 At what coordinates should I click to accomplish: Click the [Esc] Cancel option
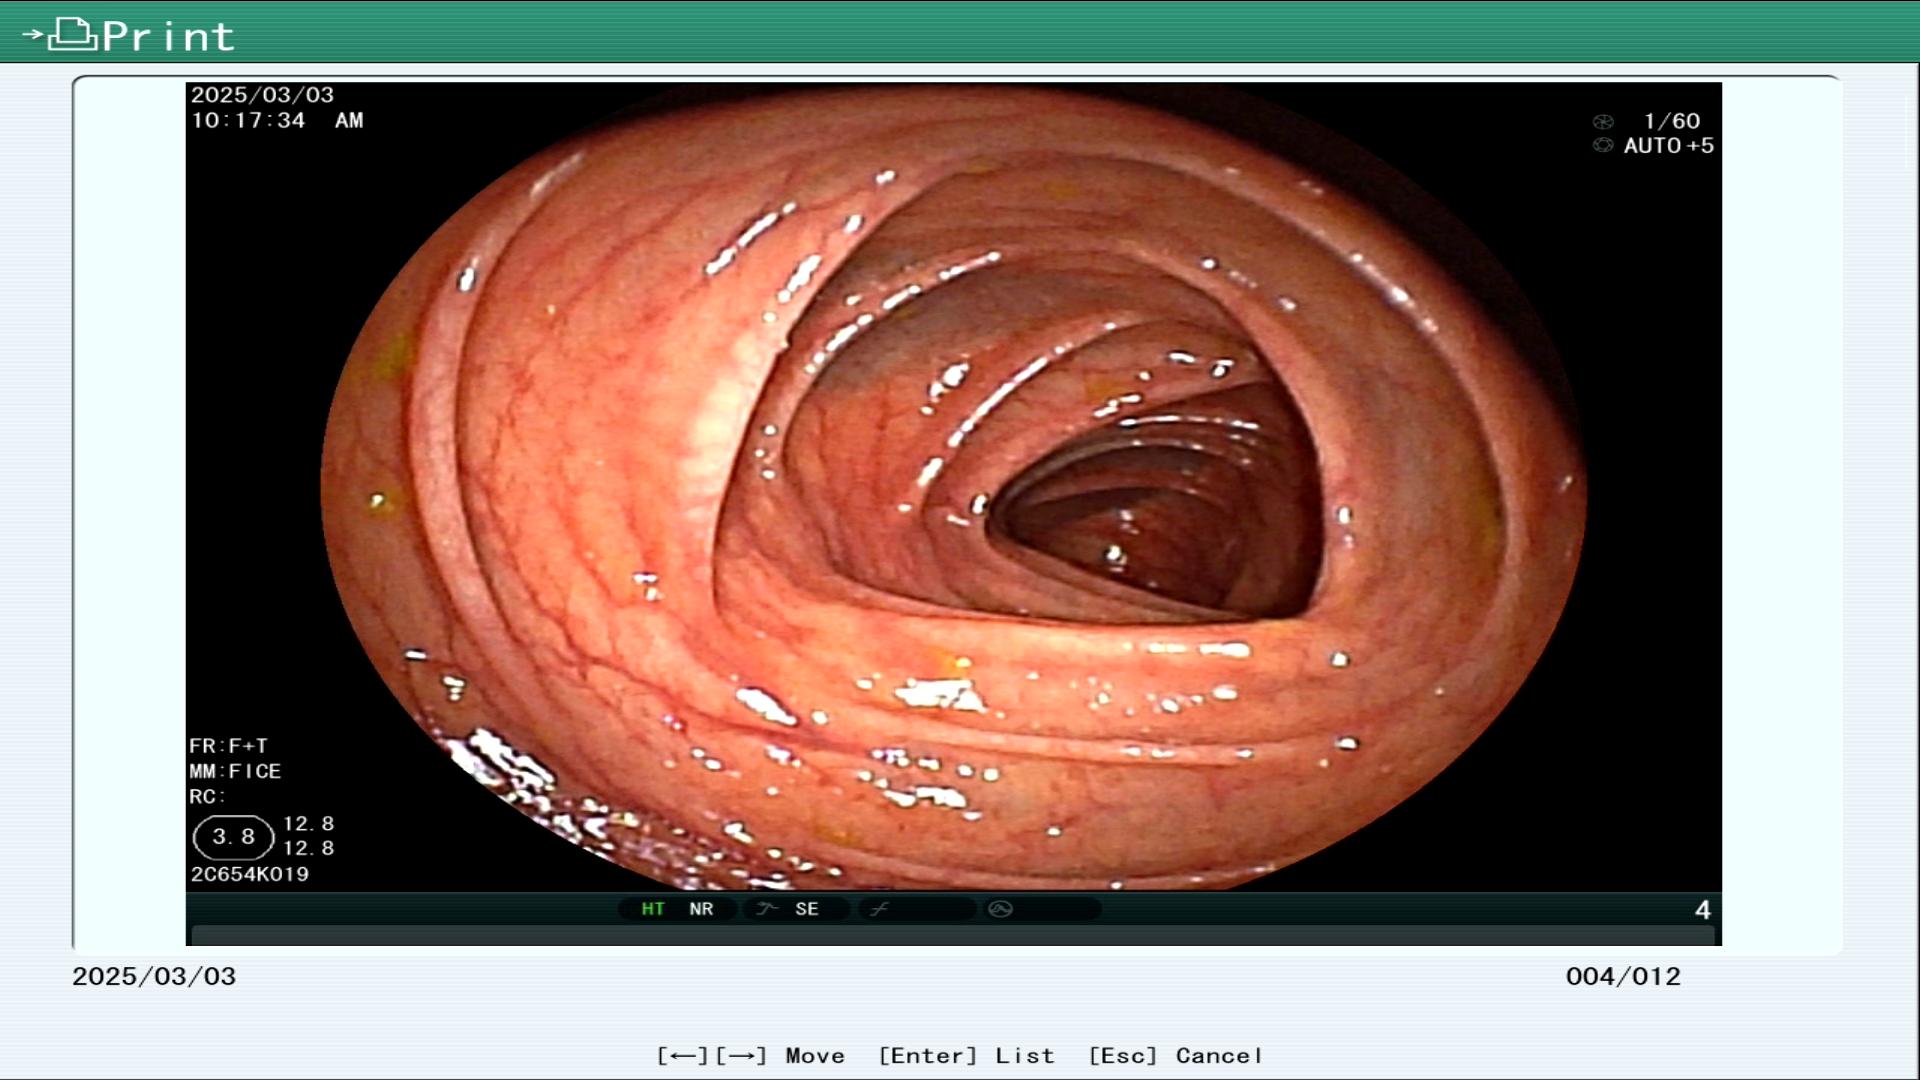tap(1175, 1056)
